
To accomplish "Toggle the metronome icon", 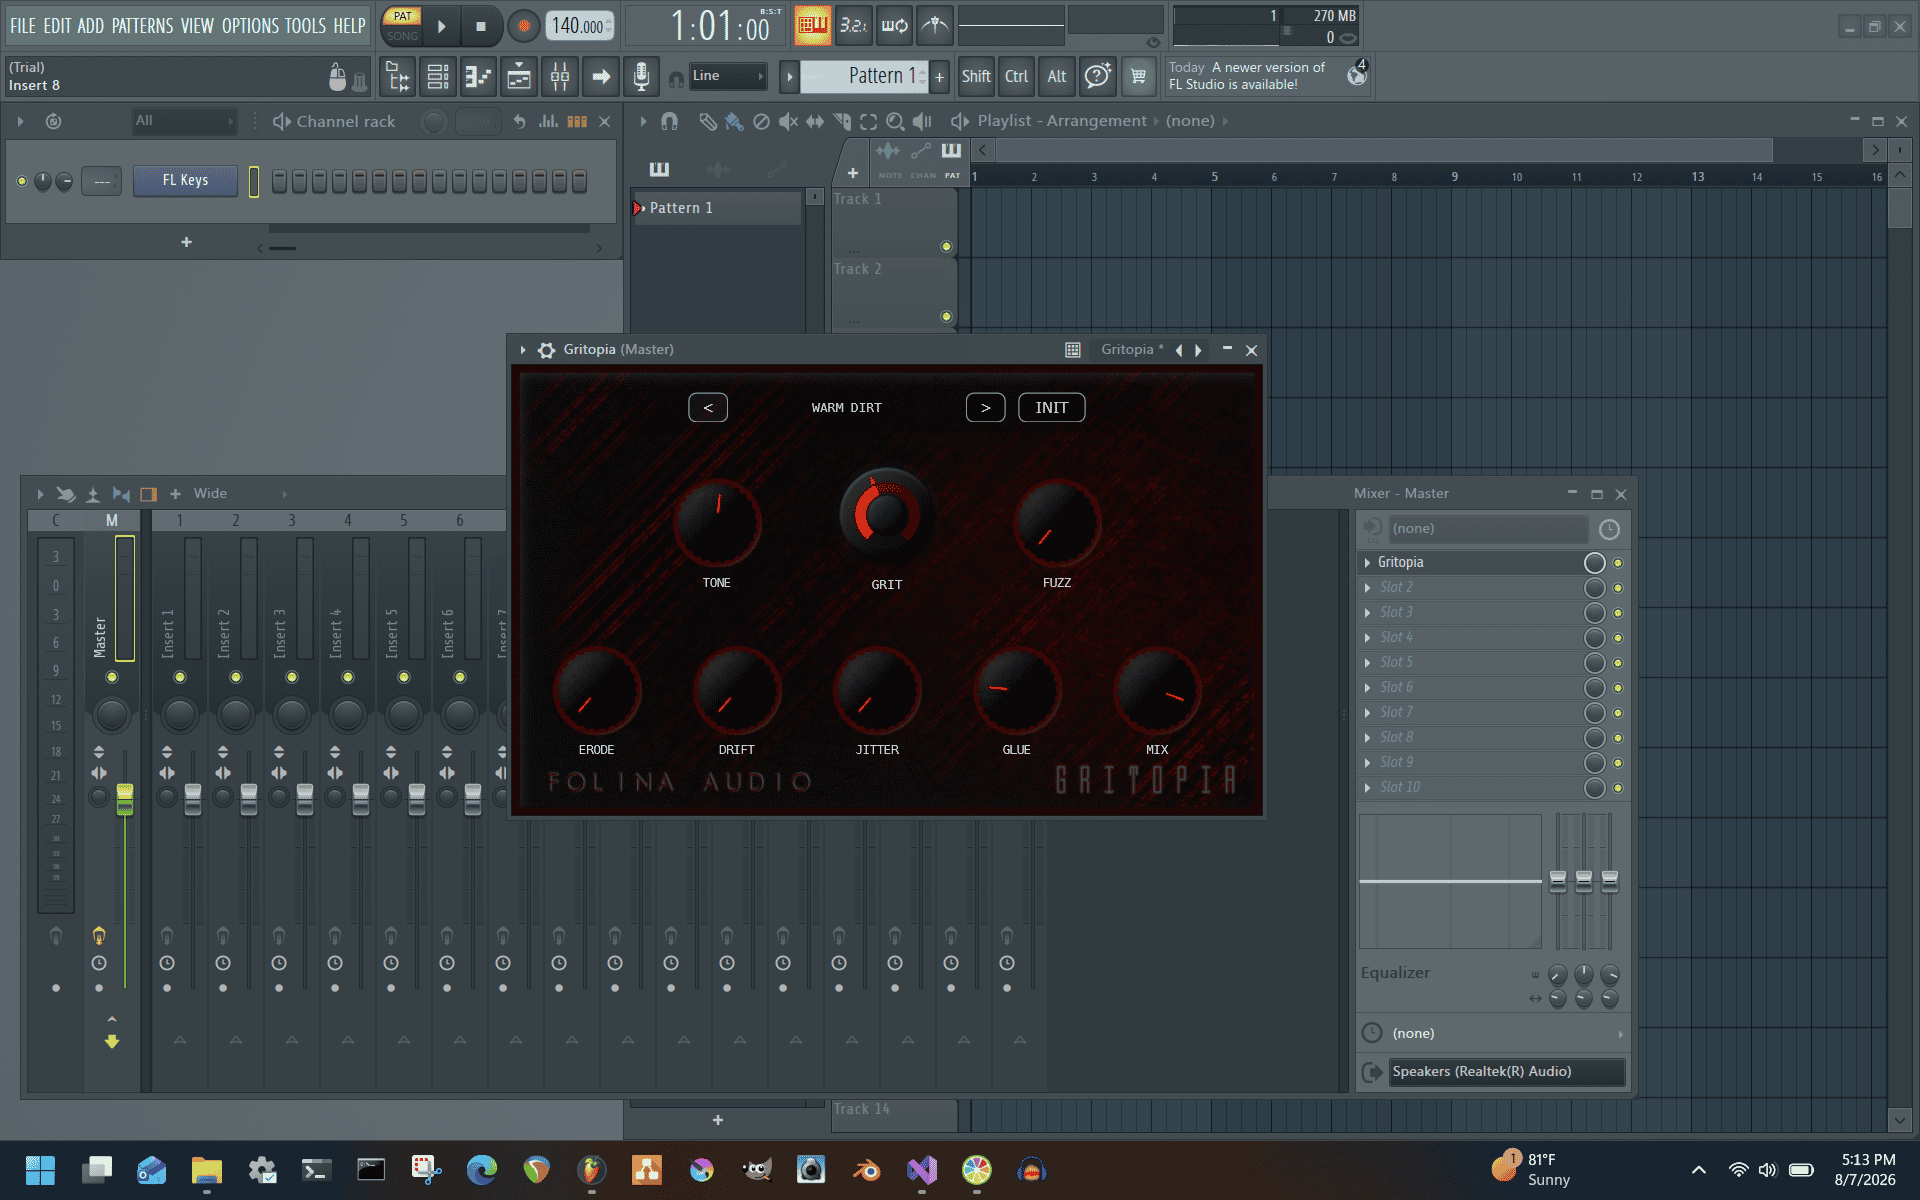I will tap(935, 26).
